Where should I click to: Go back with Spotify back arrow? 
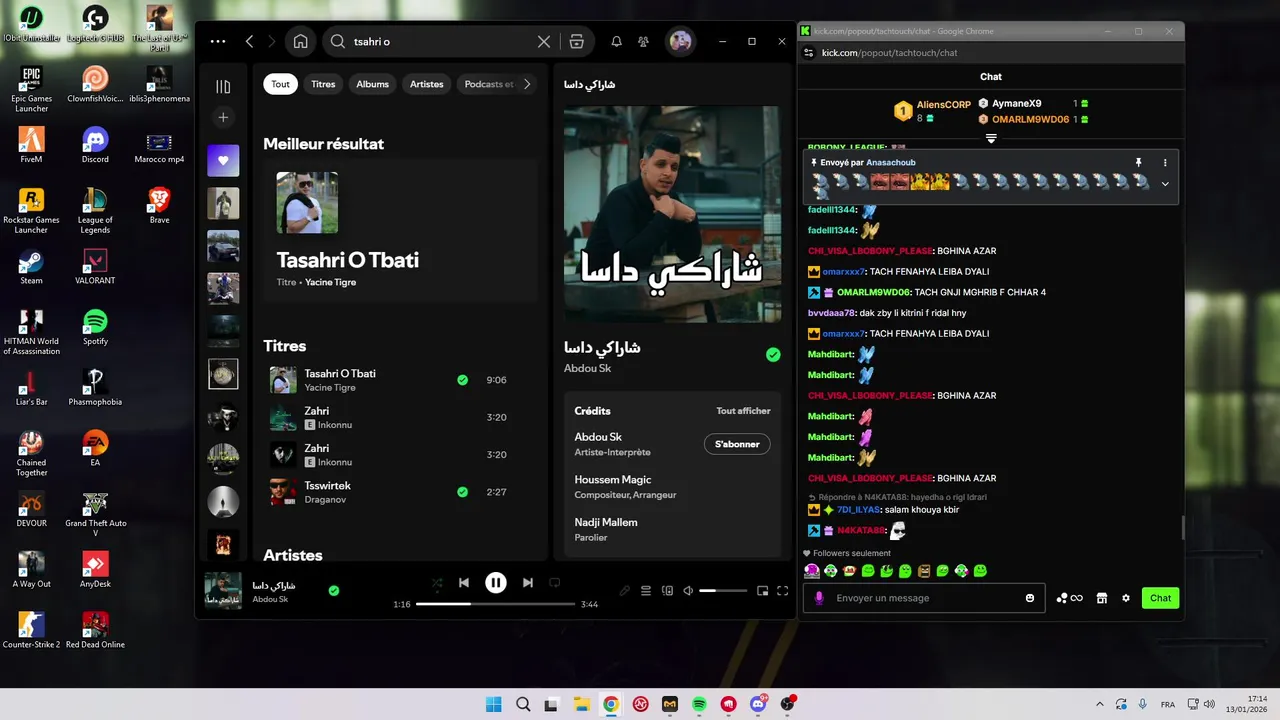click(x=250, y=41)
